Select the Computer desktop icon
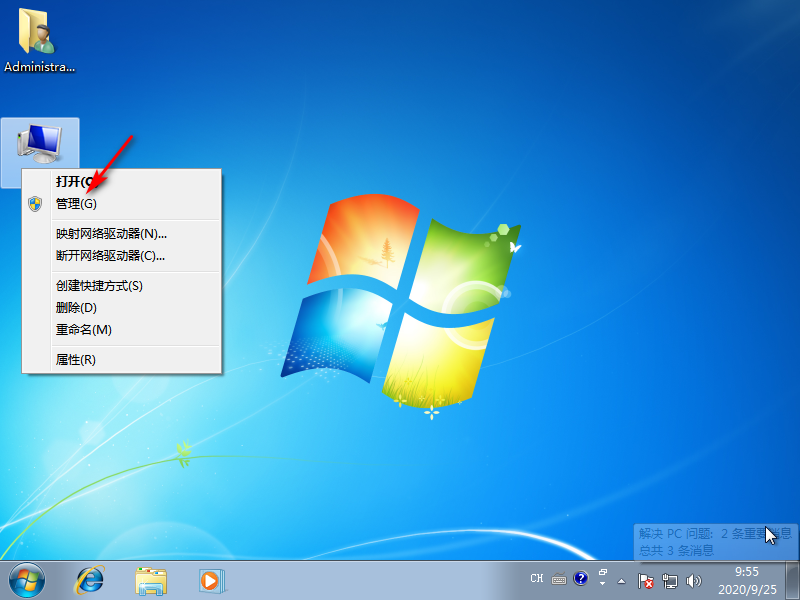The height and width of the screenshot is (600, 800). click(x=40, y=145)
